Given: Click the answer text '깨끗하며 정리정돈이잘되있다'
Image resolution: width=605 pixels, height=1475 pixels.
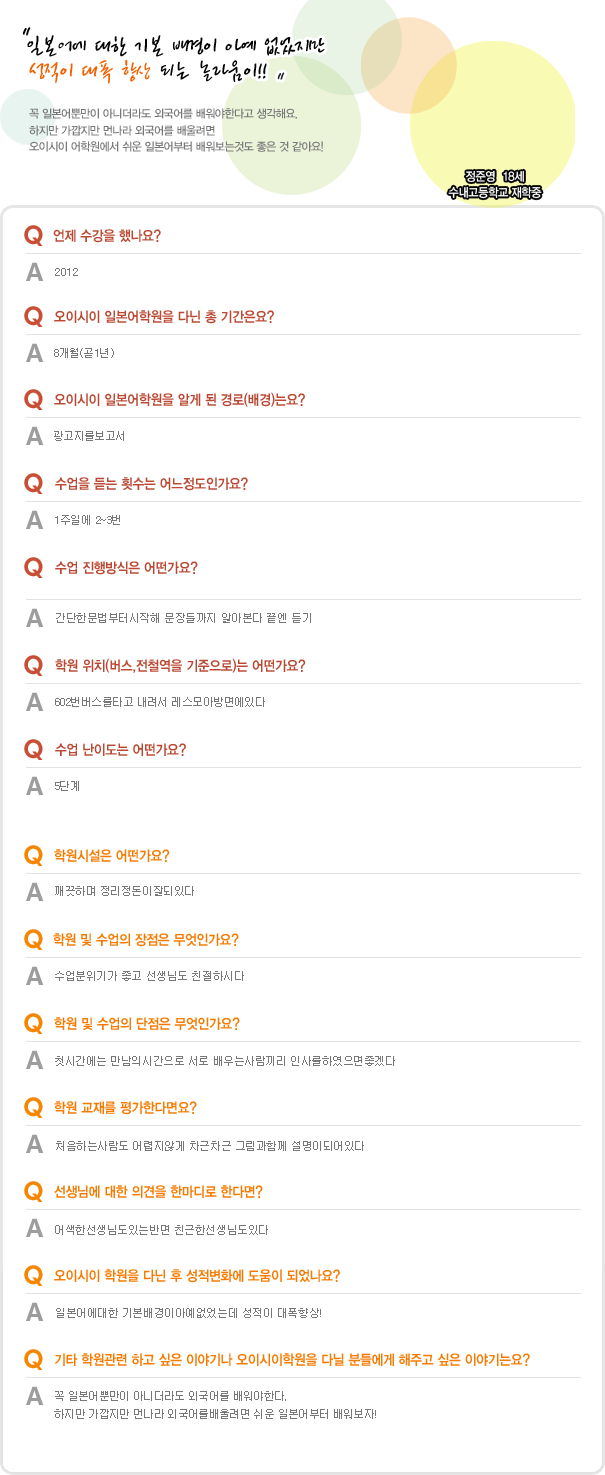Looking at the screenshot, I should click(124, 890).
